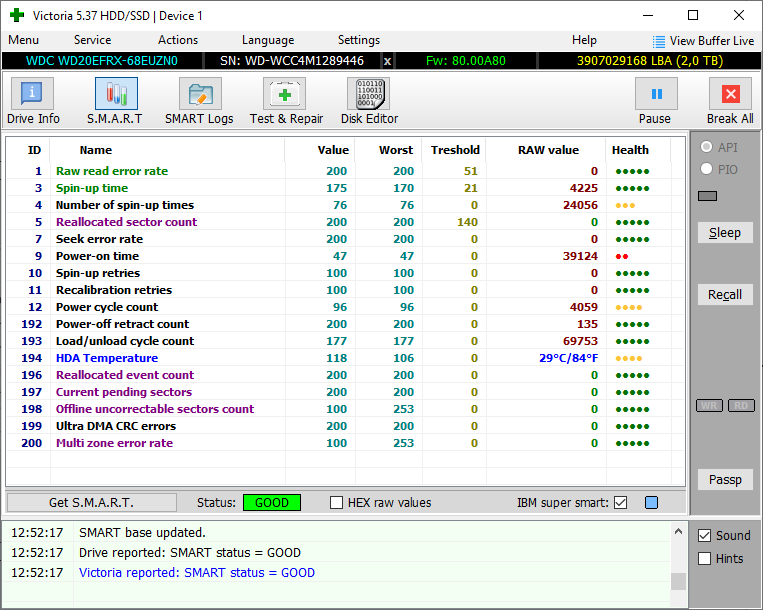The image size is (763, 610).
Task: Enable the Hints checkbox
Action: 704,558
